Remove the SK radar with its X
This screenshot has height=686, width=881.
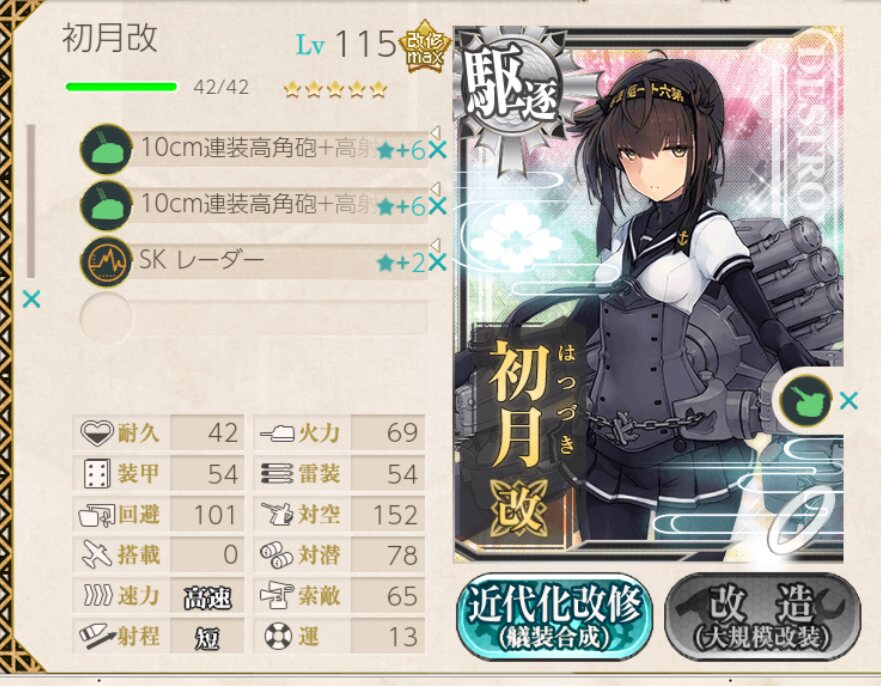[438, 262]
